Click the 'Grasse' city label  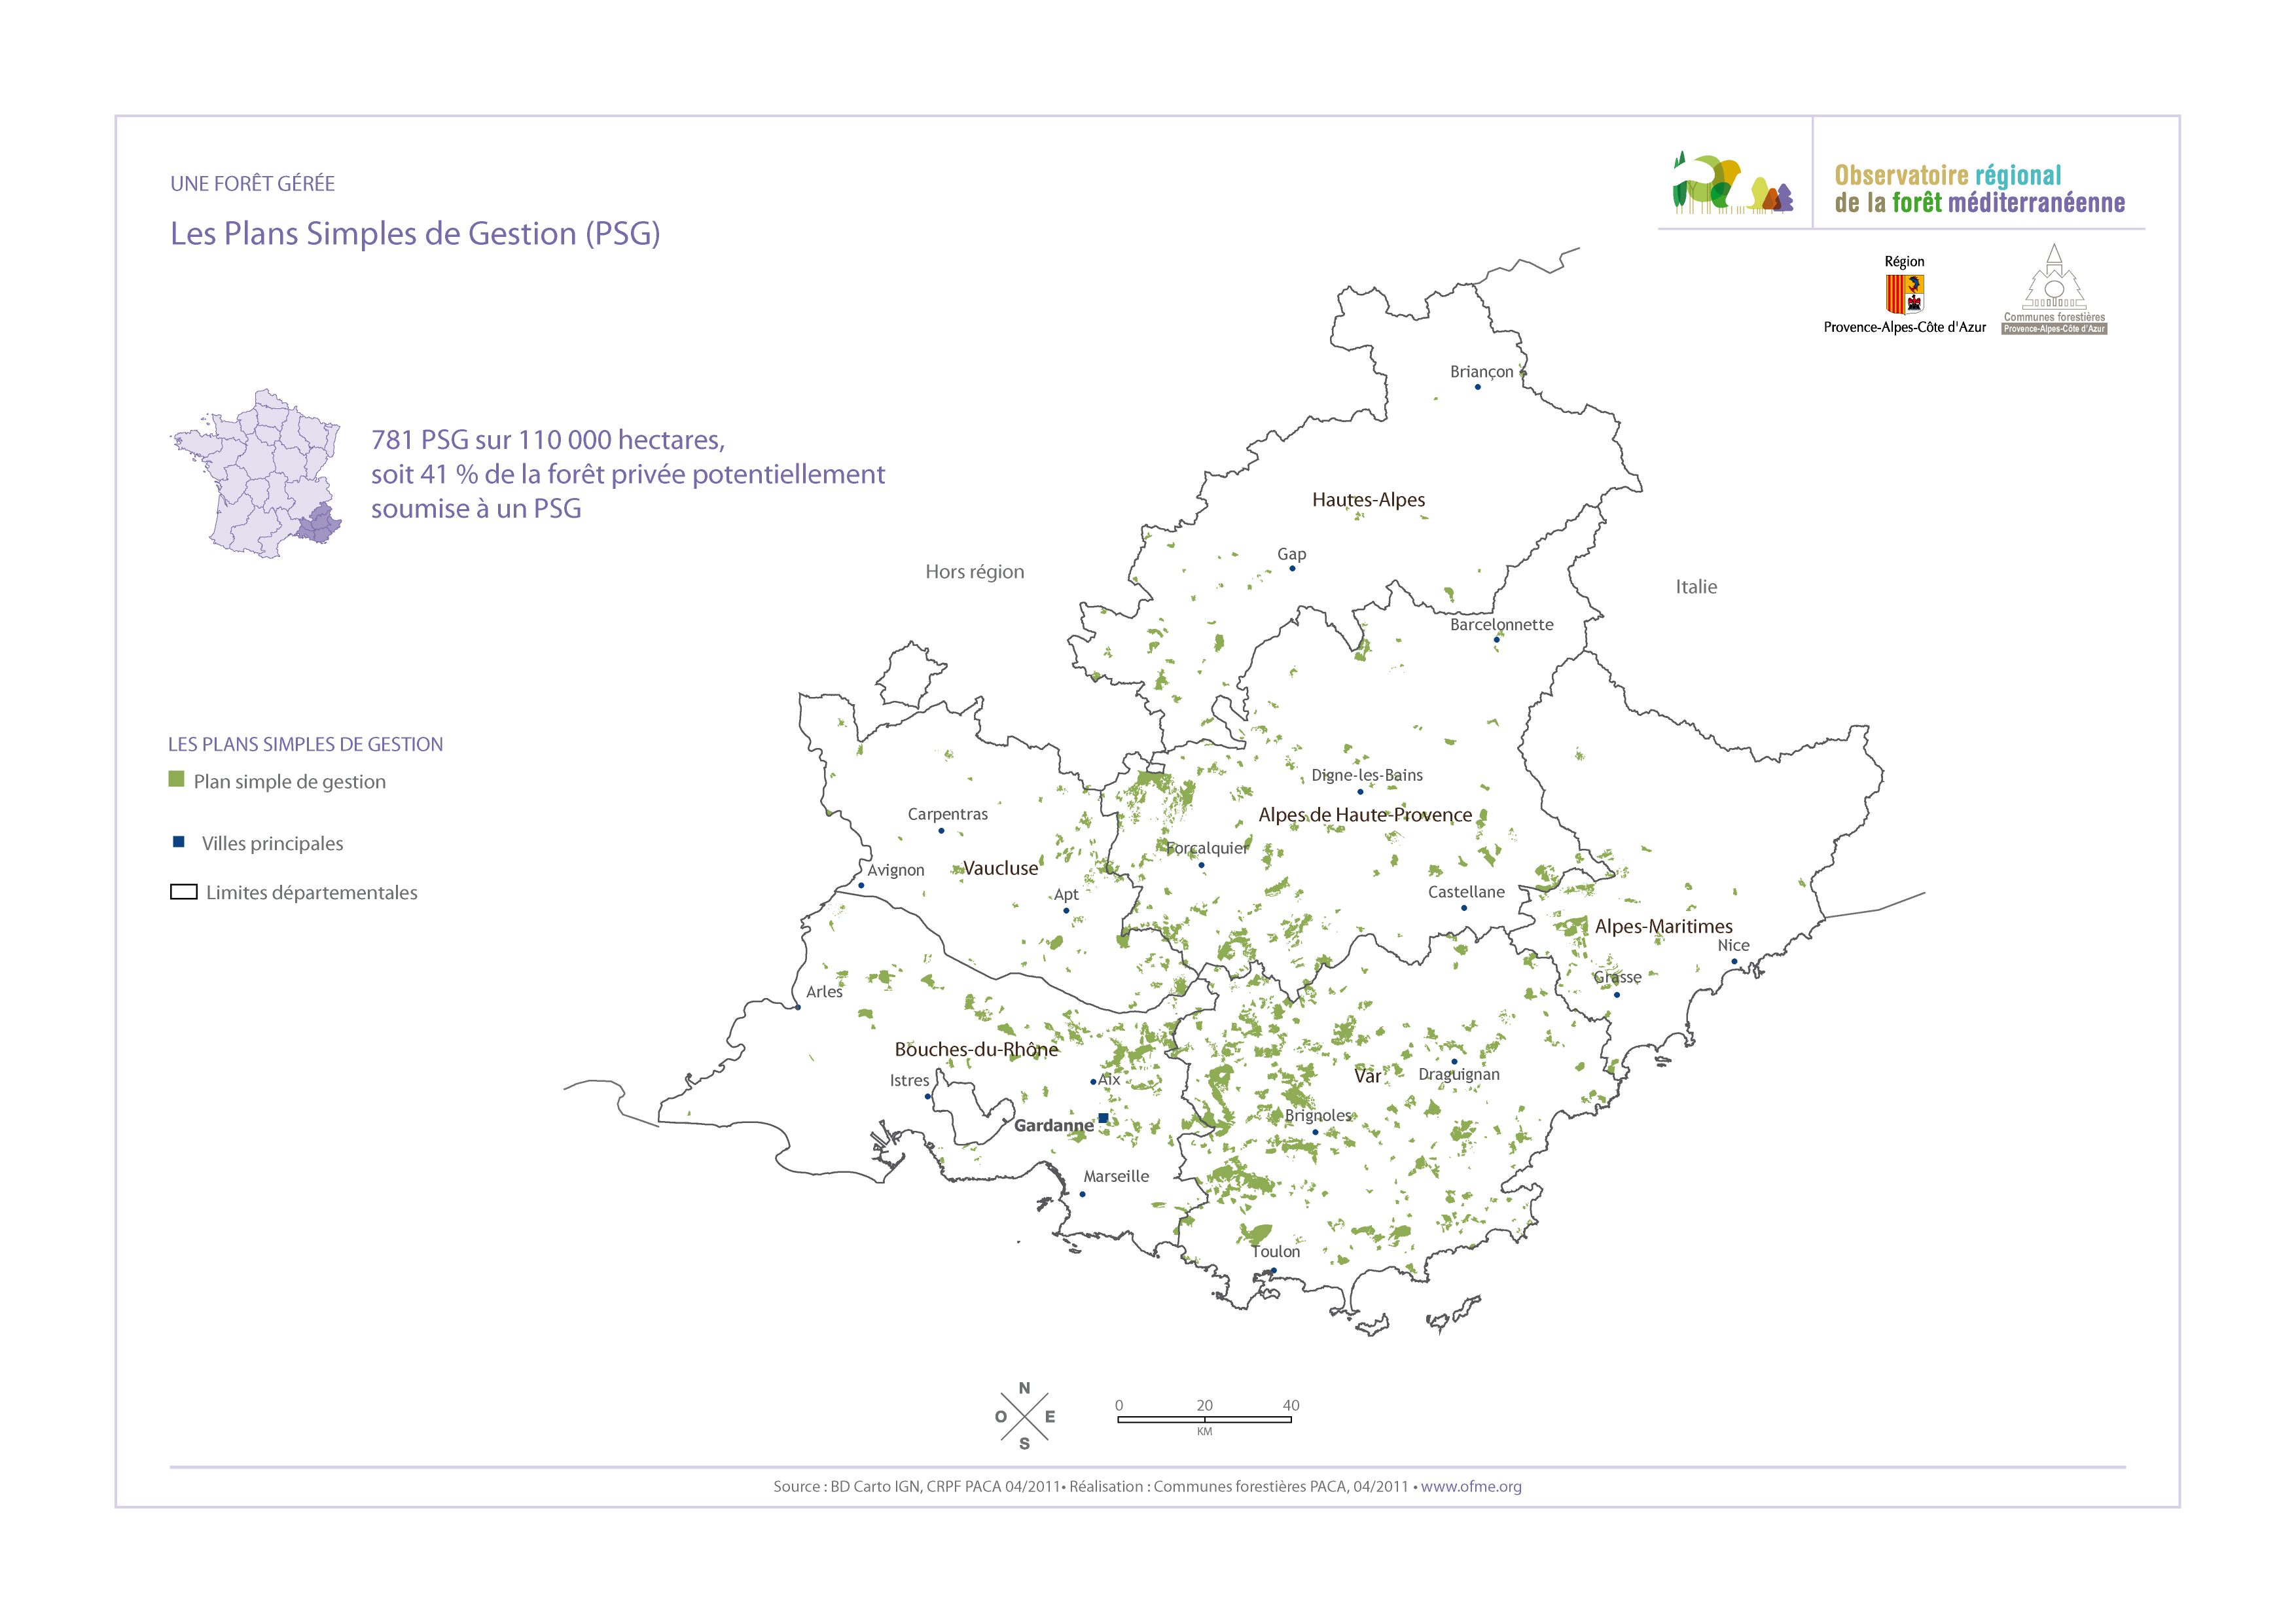[1617, 977]
